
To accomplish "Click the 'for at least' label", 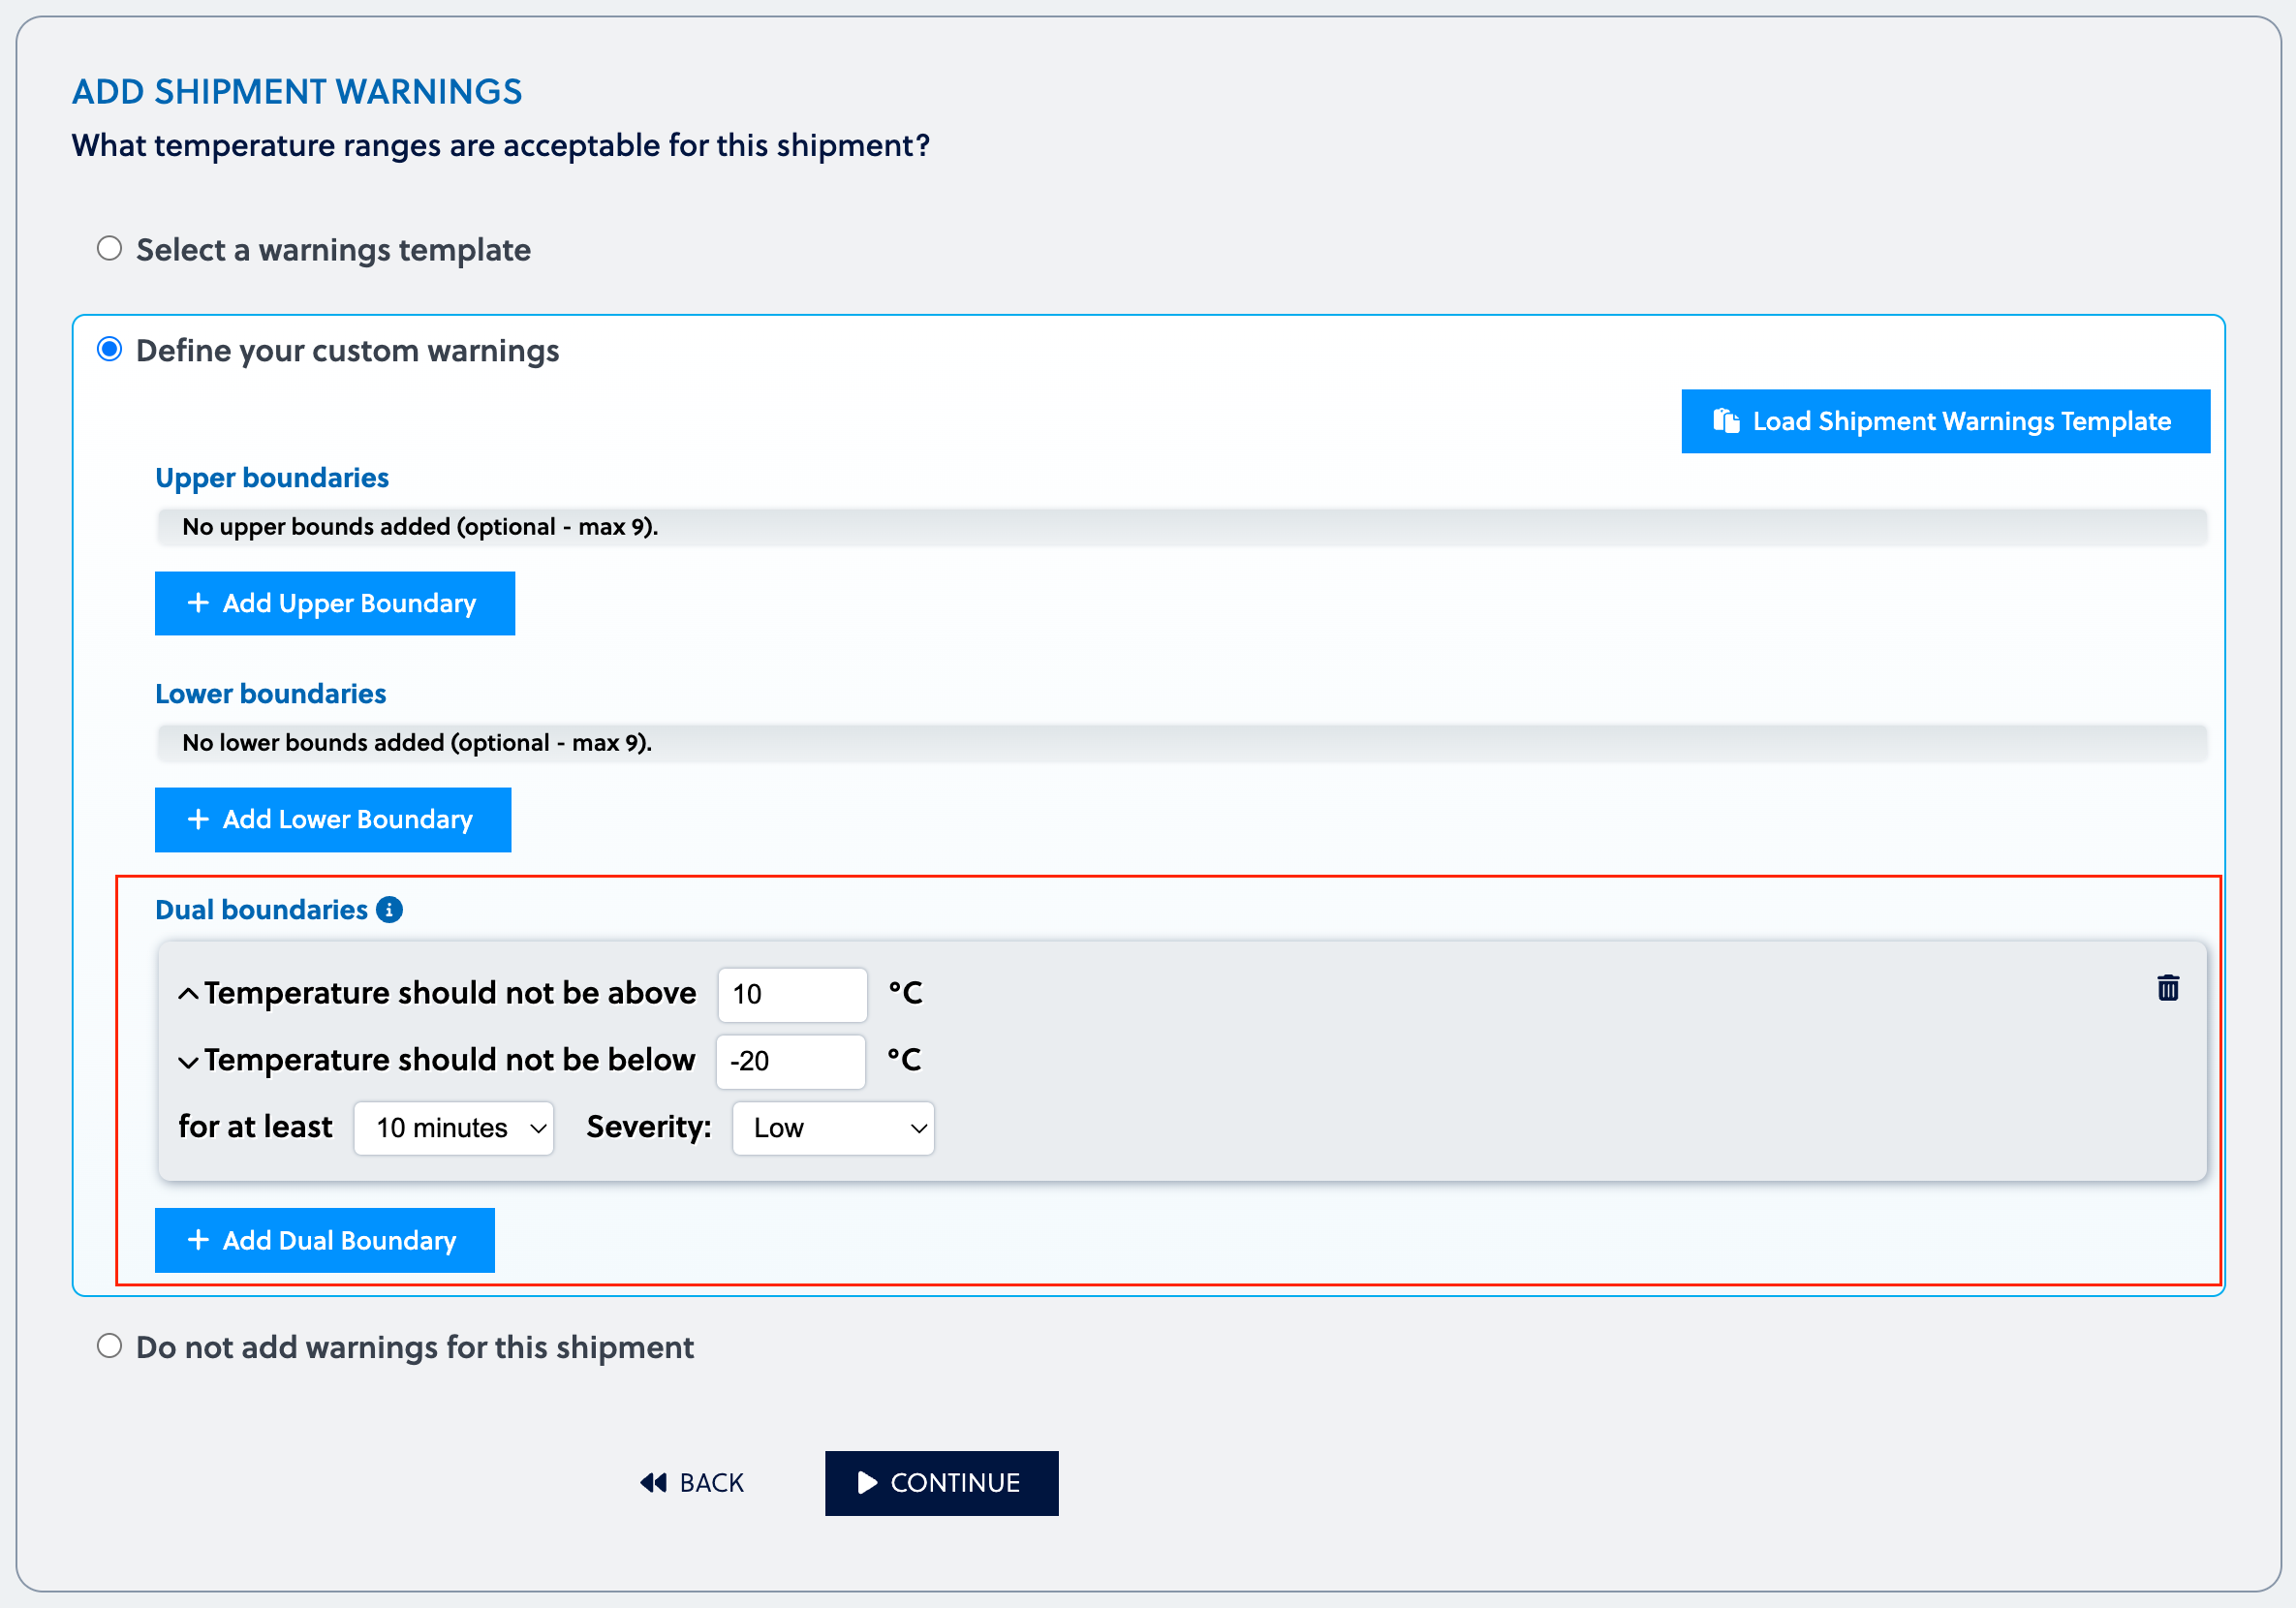I will tap(255, 1127).
